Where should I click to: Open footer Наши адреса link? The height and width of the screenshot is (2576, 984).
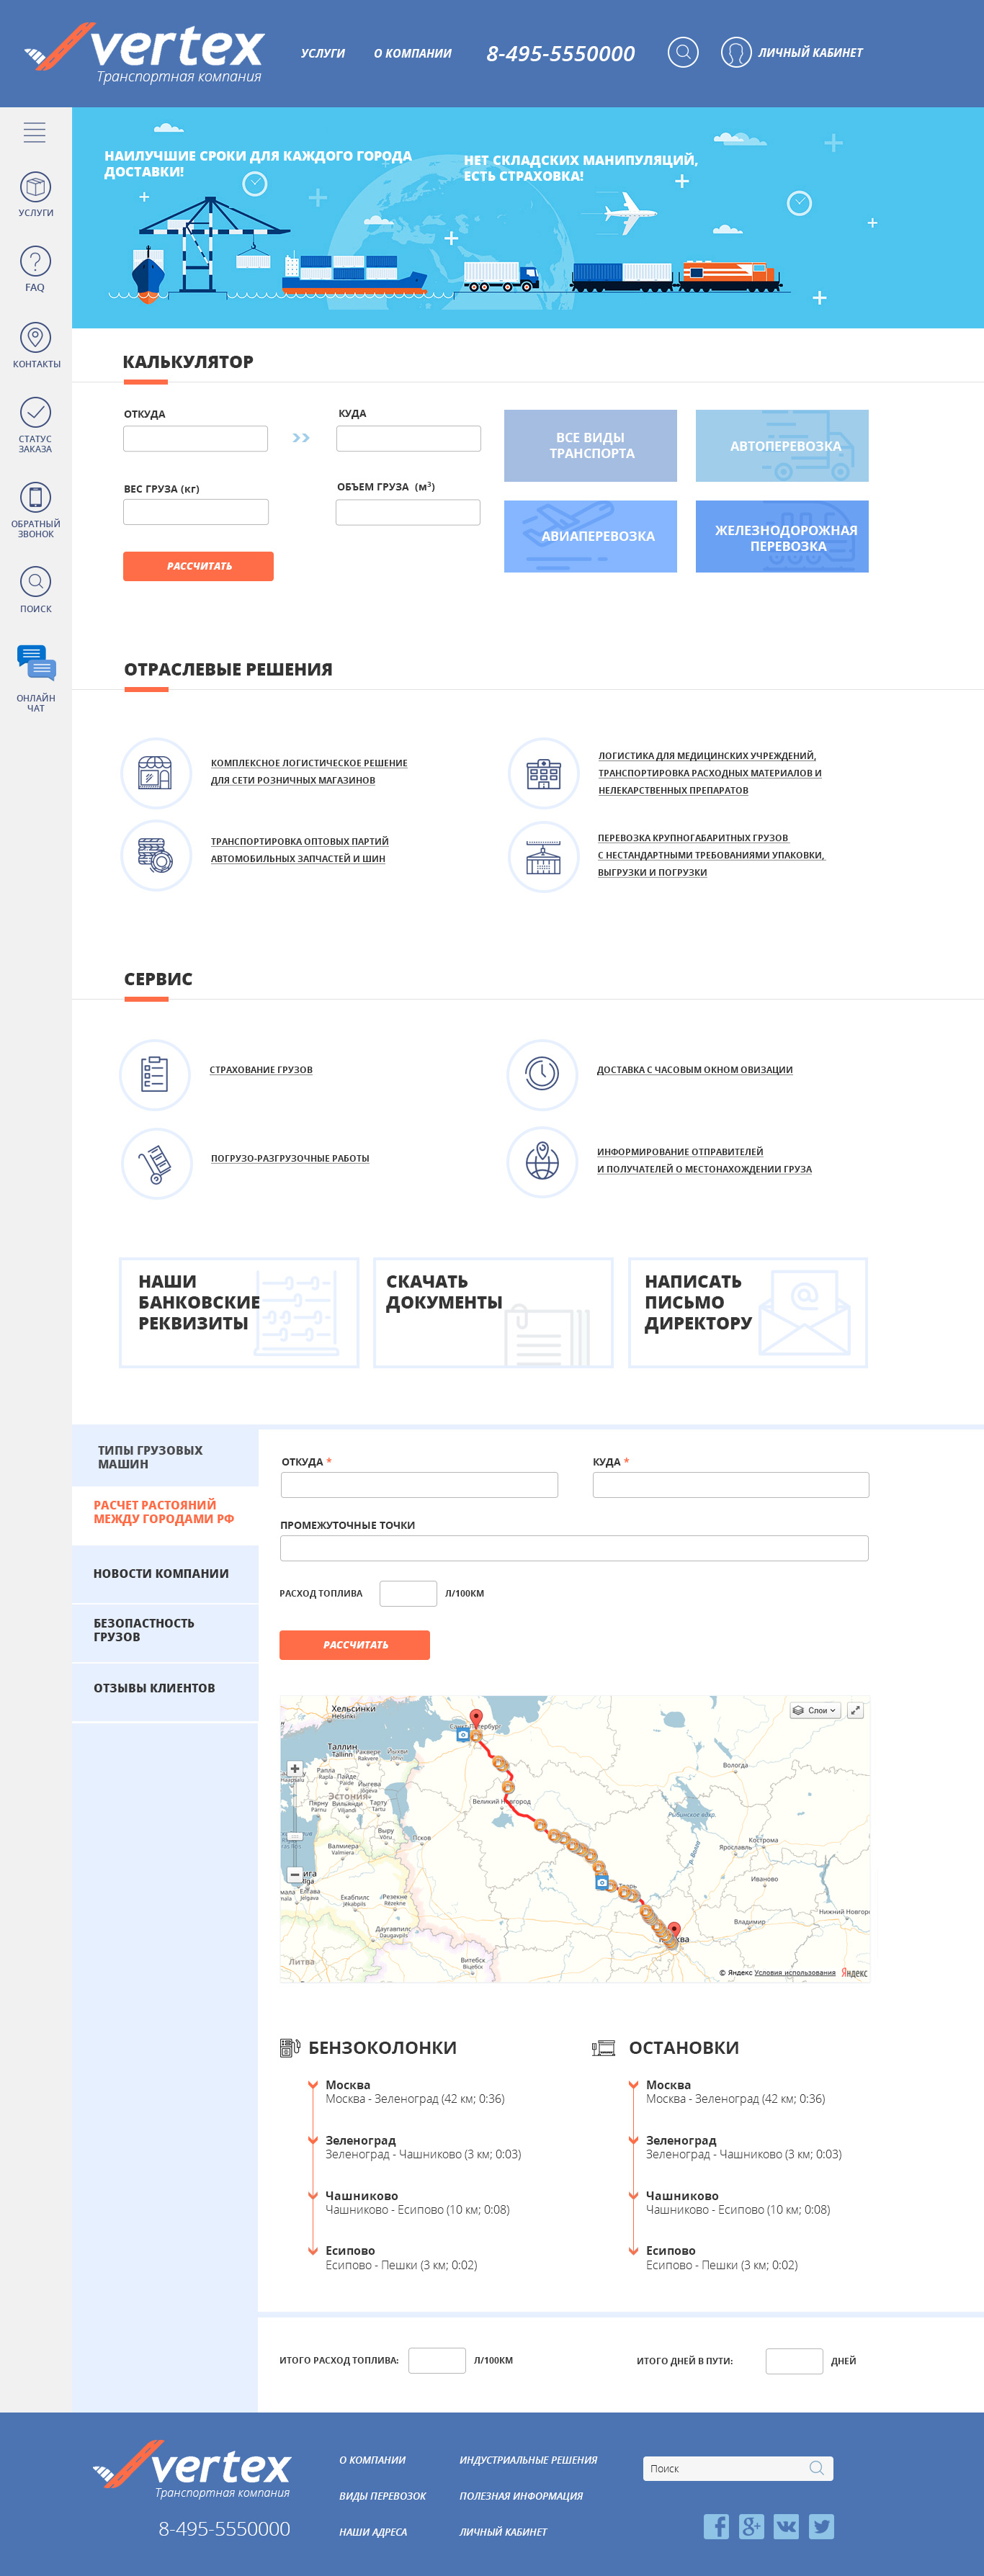point(373,2532)
